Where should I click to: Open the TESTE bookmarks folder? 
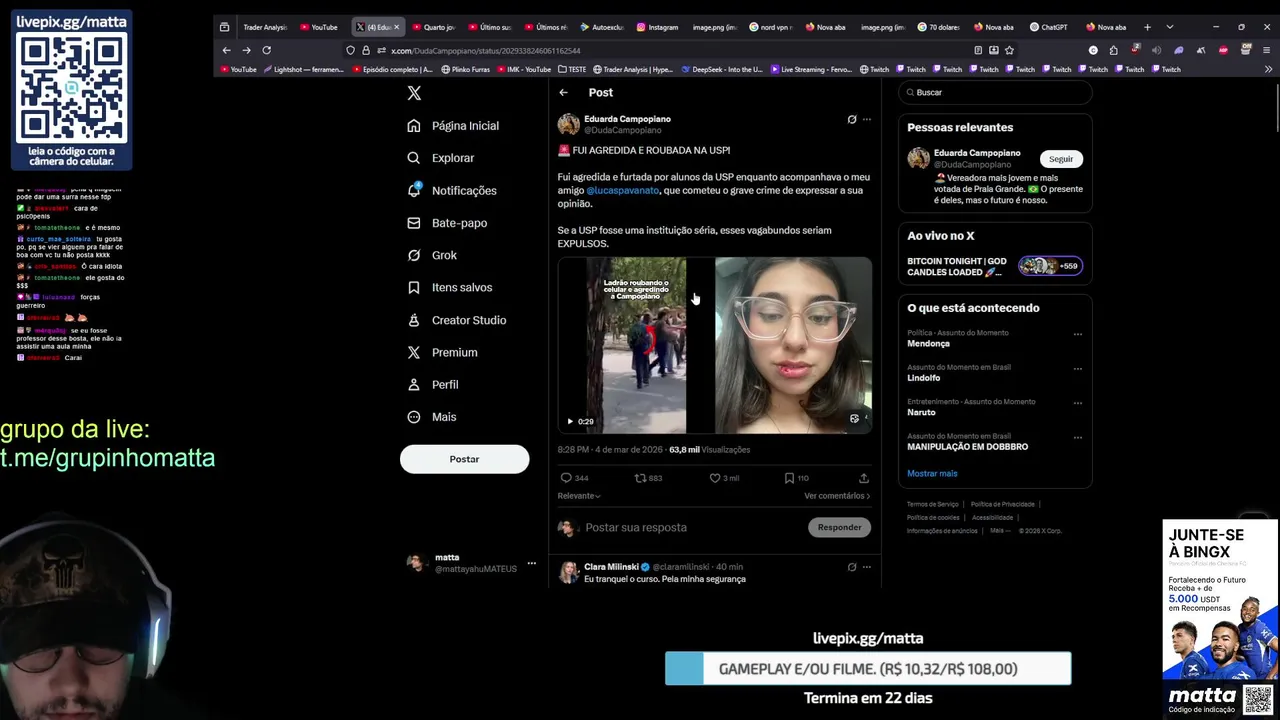572,69
